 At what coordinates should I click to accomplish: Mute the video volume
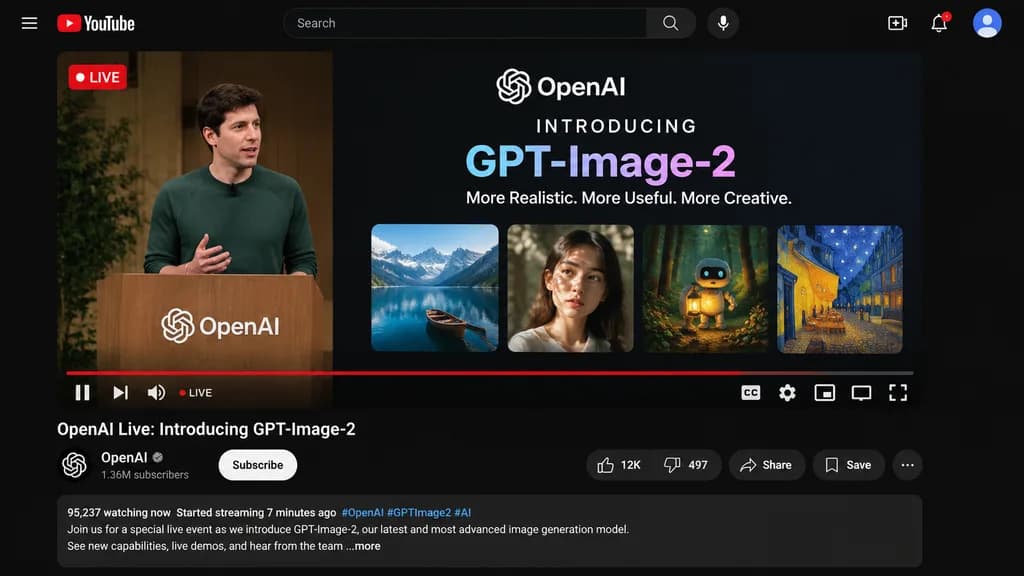[156, 392]
